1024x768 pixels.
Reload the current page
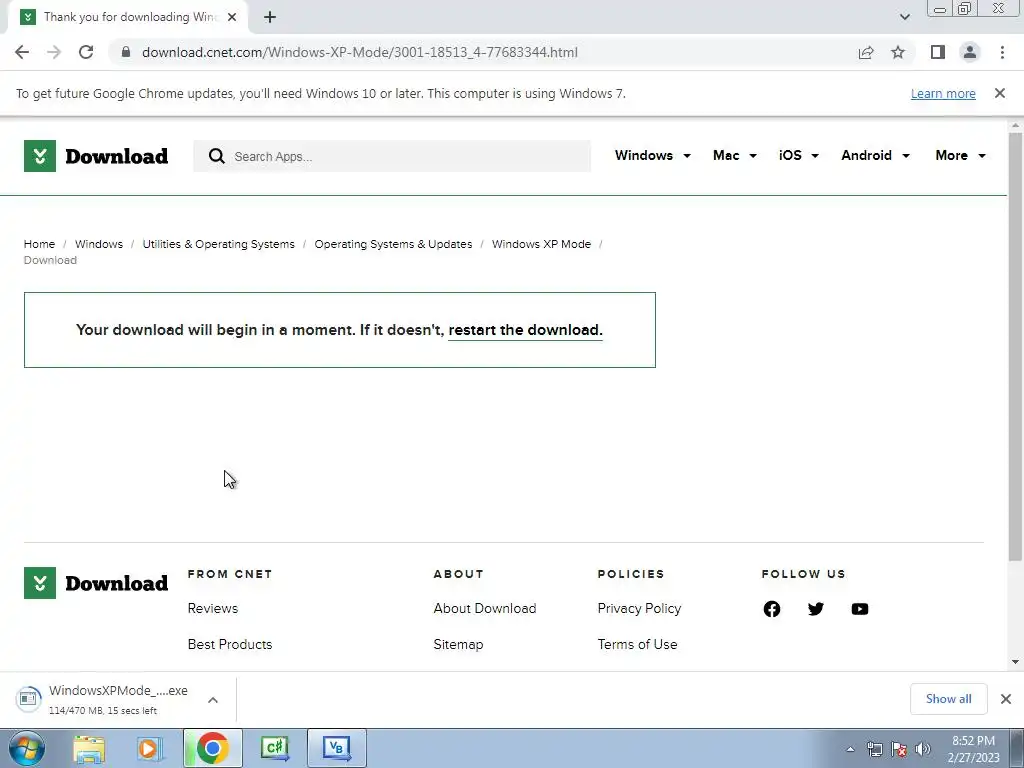click(86, 52)
